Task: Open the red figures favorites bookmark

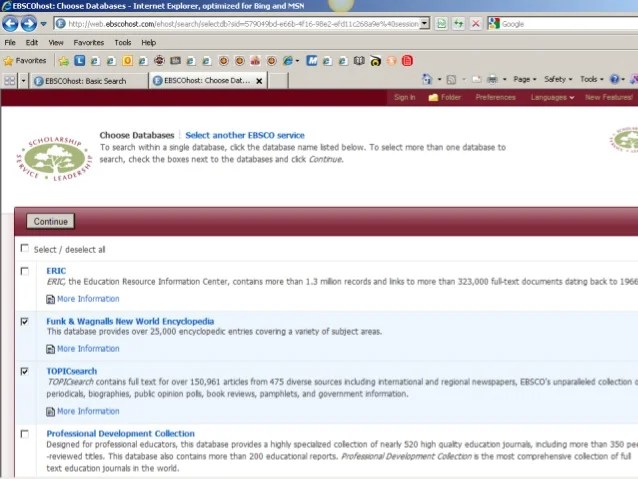Action: [255, 61]
